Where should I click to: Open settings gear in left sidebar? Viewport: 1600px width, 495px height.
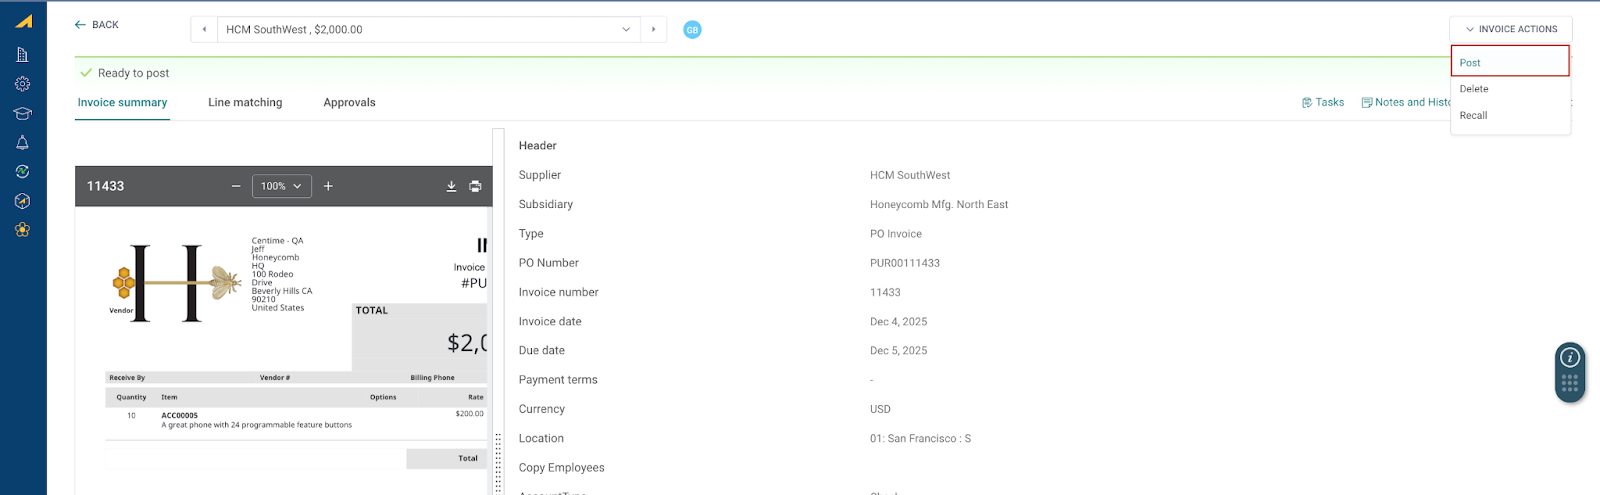pyautogui.click(x=22, y=84)
